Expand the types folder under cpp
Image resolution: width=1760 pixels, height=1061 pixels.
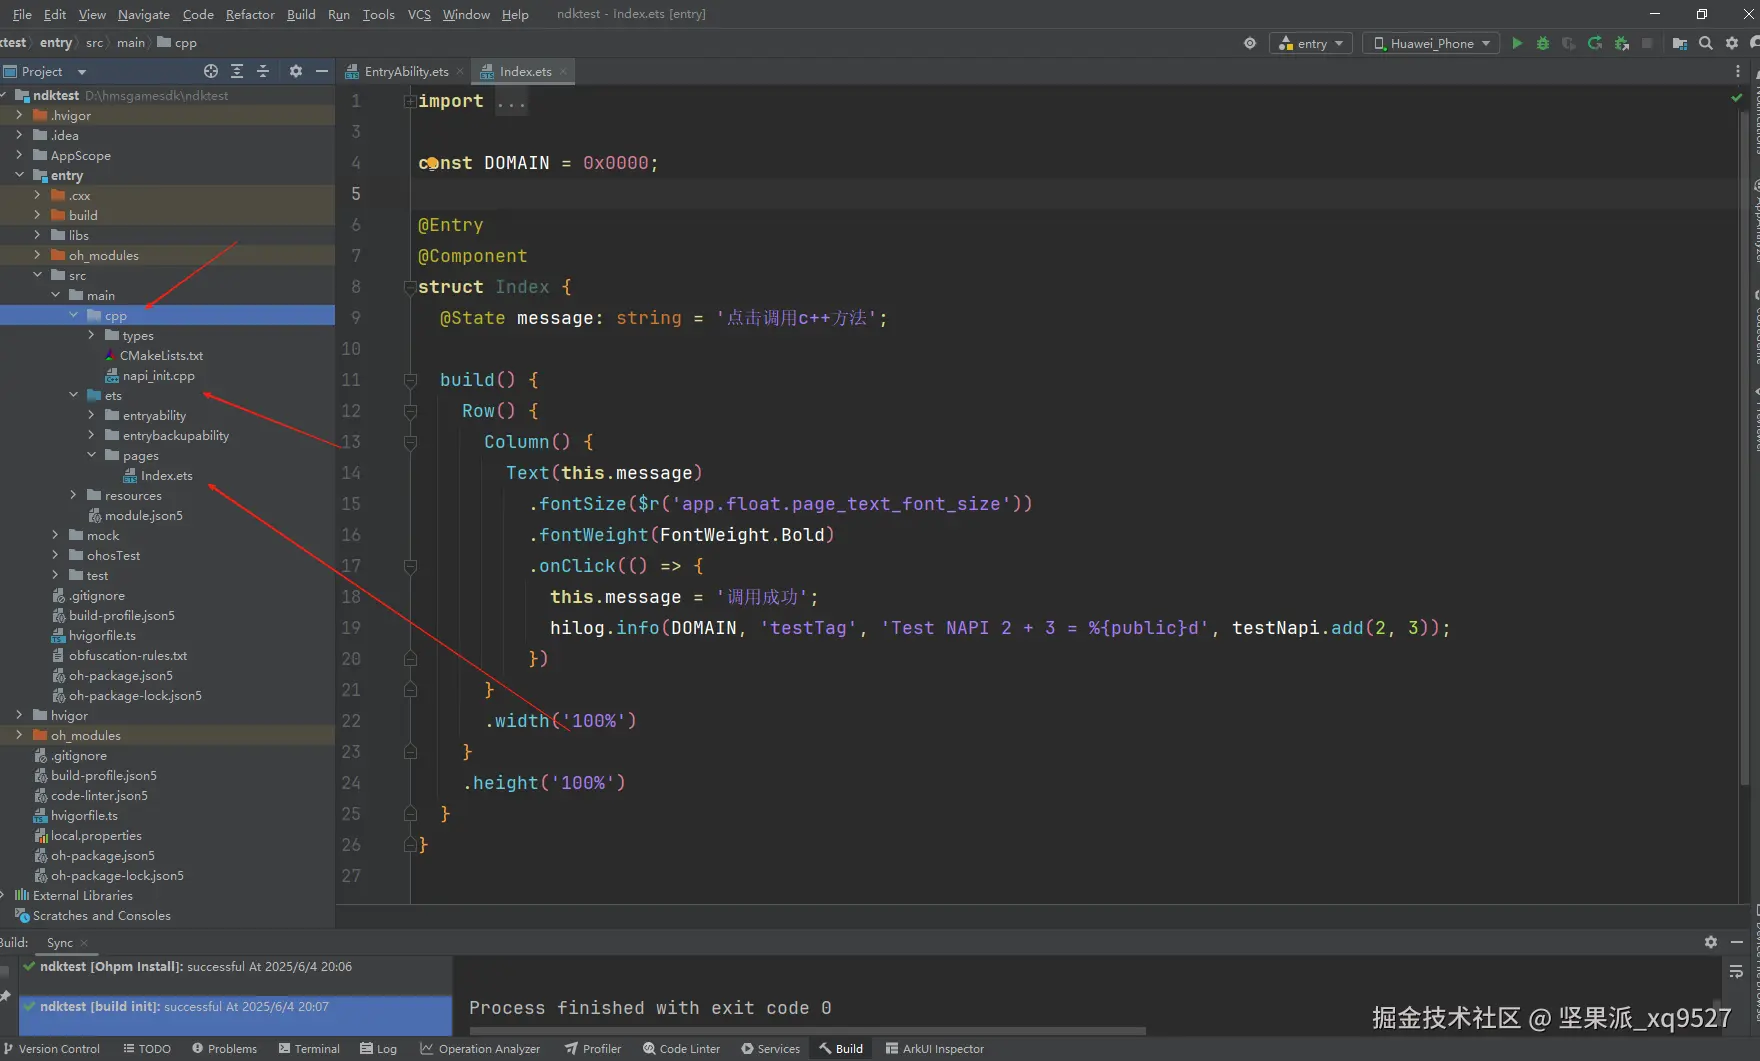91,335
